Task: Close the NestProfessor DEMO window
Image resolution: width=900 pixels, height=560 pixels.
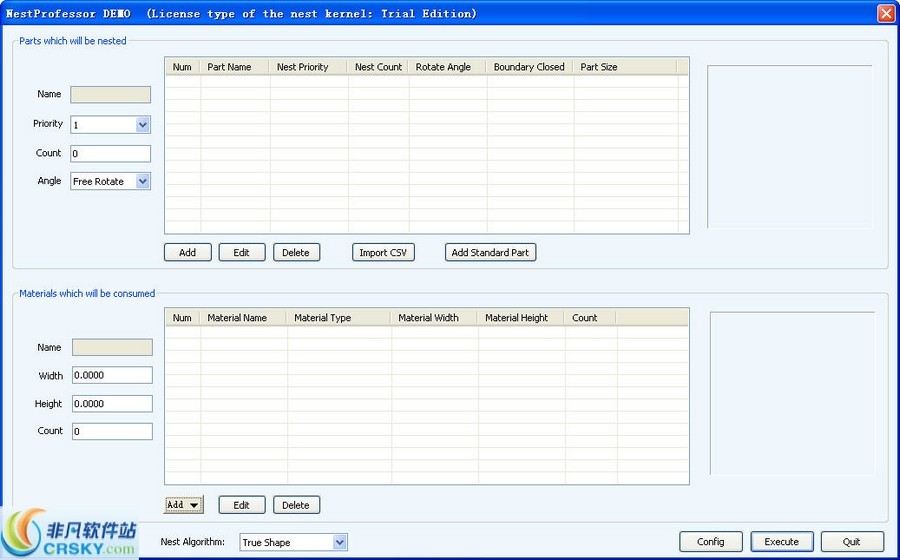Action: tap(886, 13)
